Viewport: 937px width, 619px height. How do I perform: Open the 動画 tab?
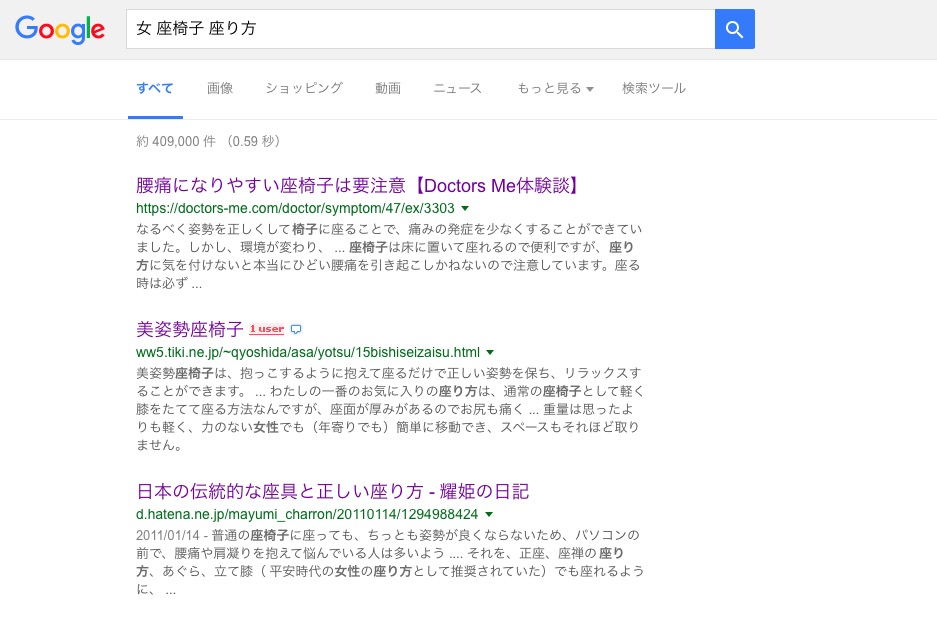(x=388, y=88)
